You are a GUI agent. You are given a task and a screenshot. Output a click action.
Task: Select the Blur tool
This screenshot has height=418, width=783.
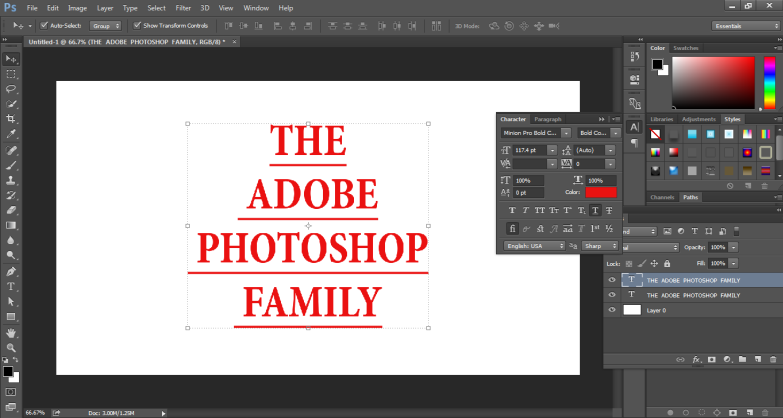coord(11,240)
